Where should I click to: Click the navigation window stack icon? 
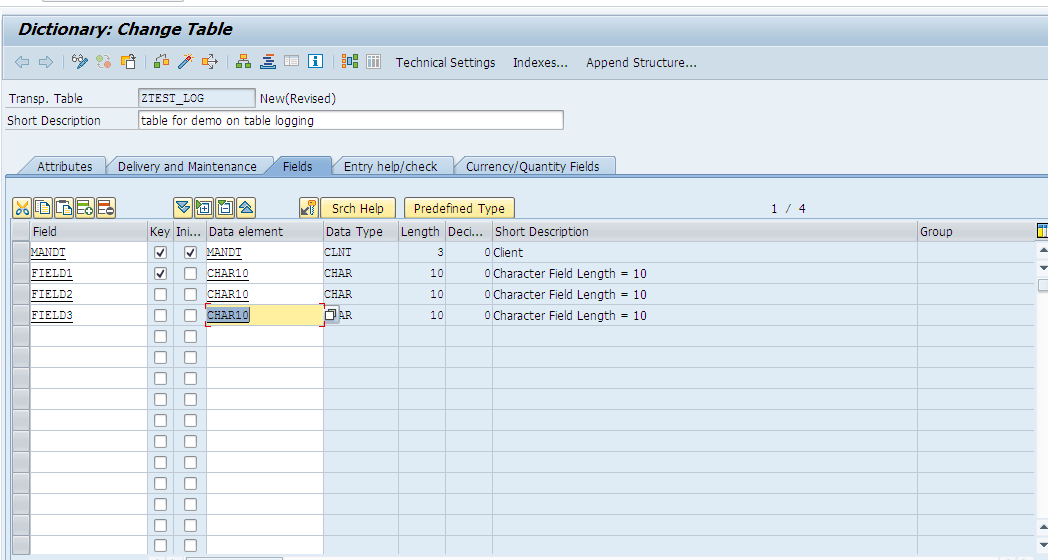[x=267, y=62]
